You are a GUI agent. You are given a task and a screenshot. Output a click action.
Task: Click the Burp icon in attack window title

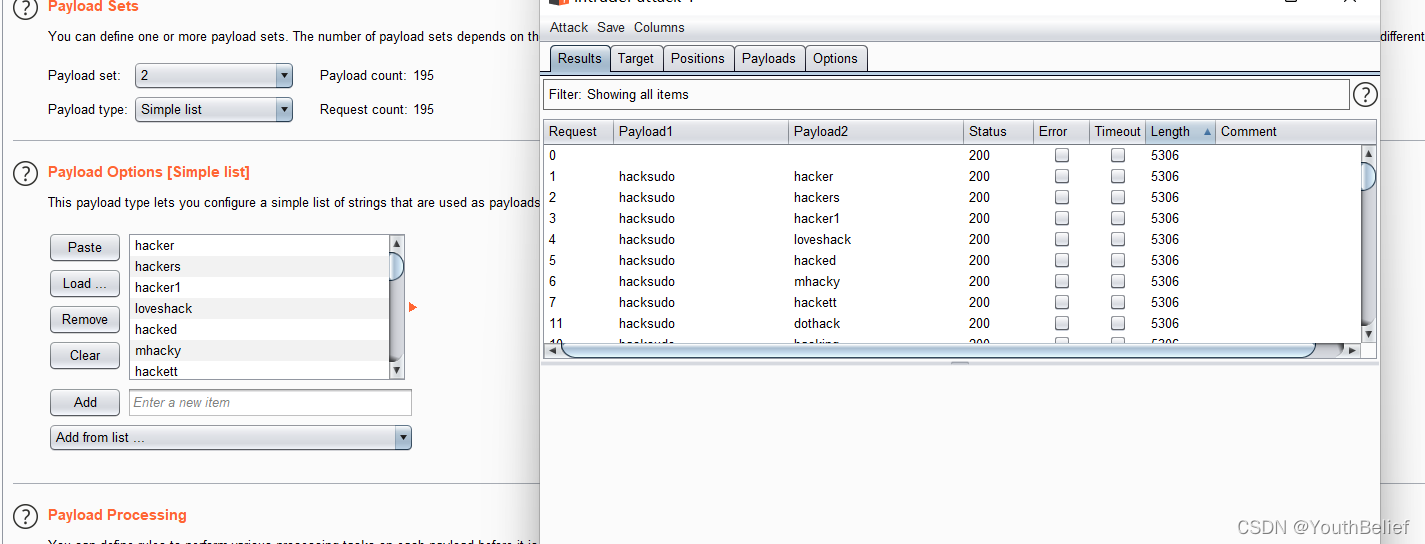[x=559, y=2]
